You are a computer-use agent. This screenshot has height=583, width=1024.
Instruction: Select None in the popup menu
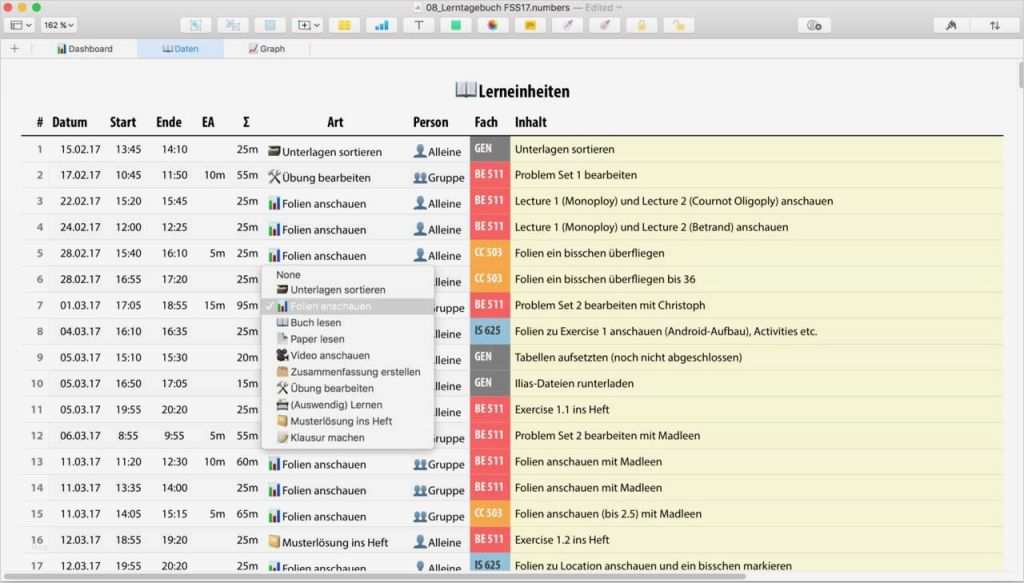tap(289, 274)
